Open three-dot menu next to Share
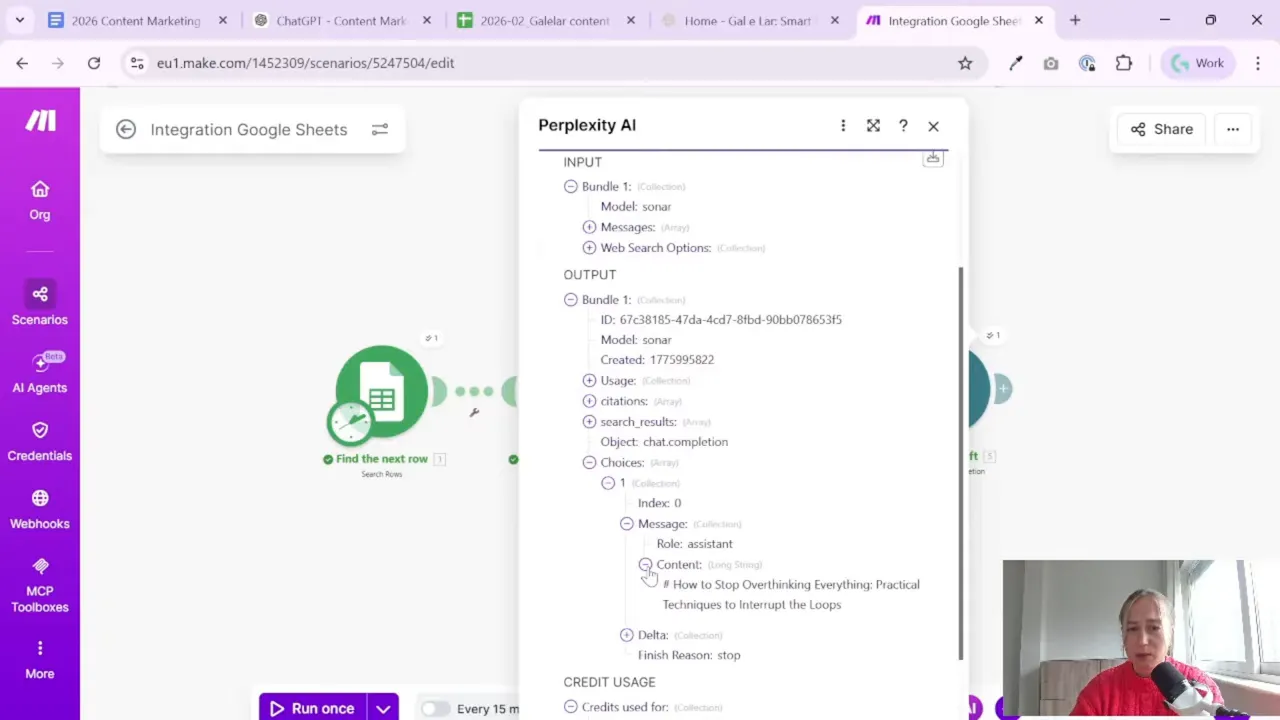Viewport: 1280px width, 720px height. pyautogui.click(x=1233, y=129)
